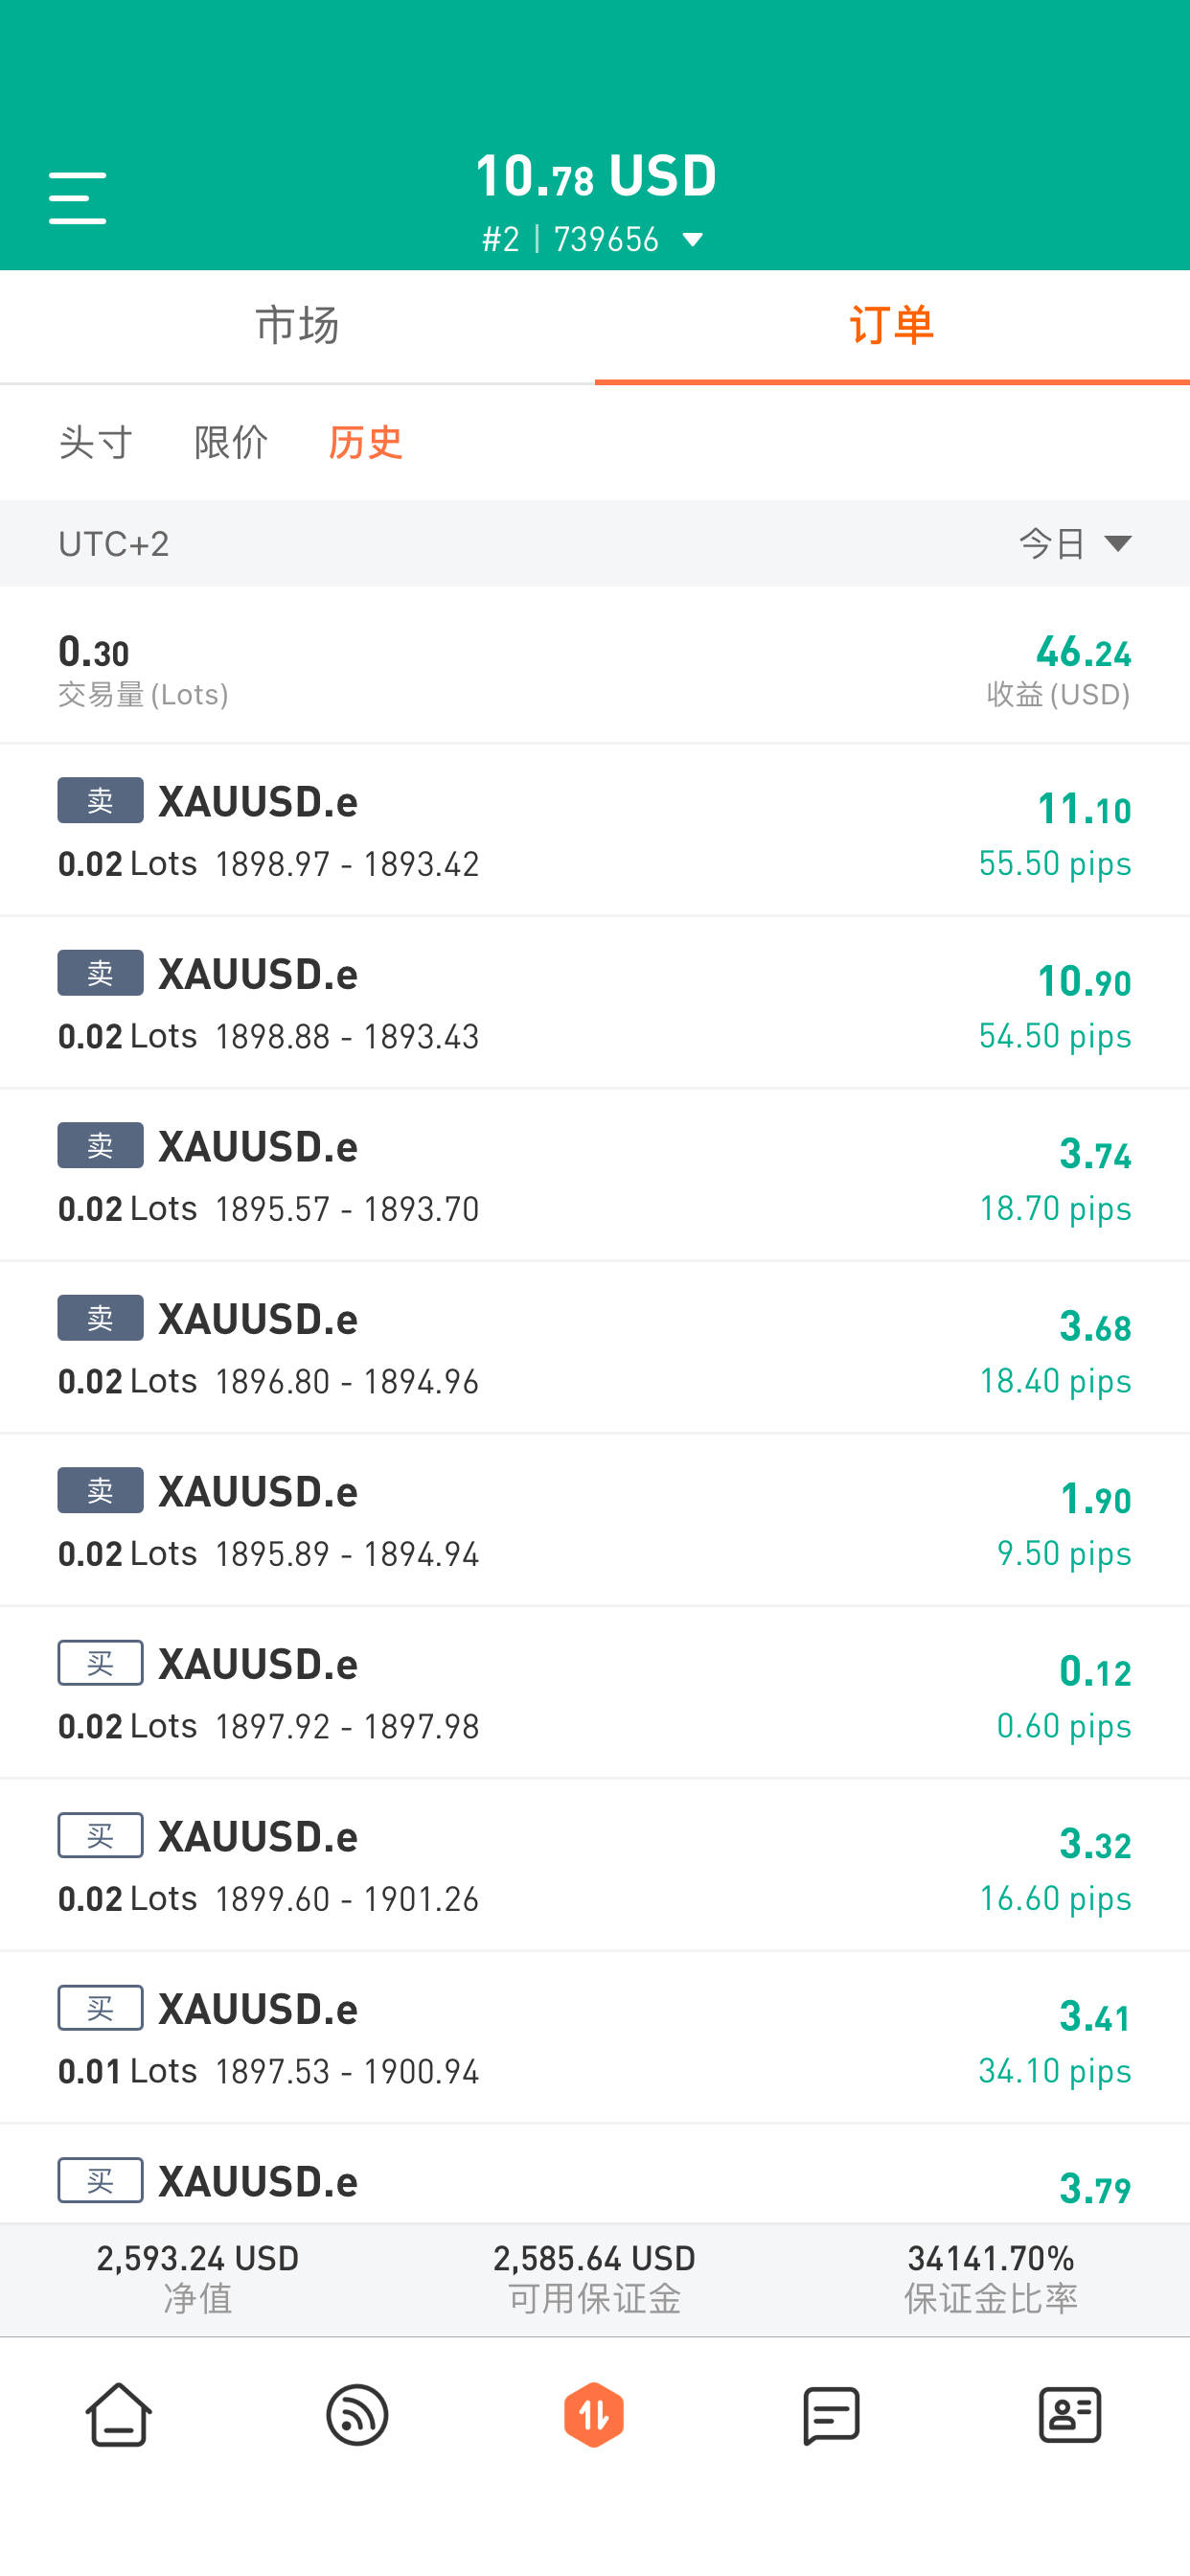Tap the 卖 badge on the 11.10 order
Image resolution: width=1190 pixels, height=2576 pixels.
click(100, 800)
